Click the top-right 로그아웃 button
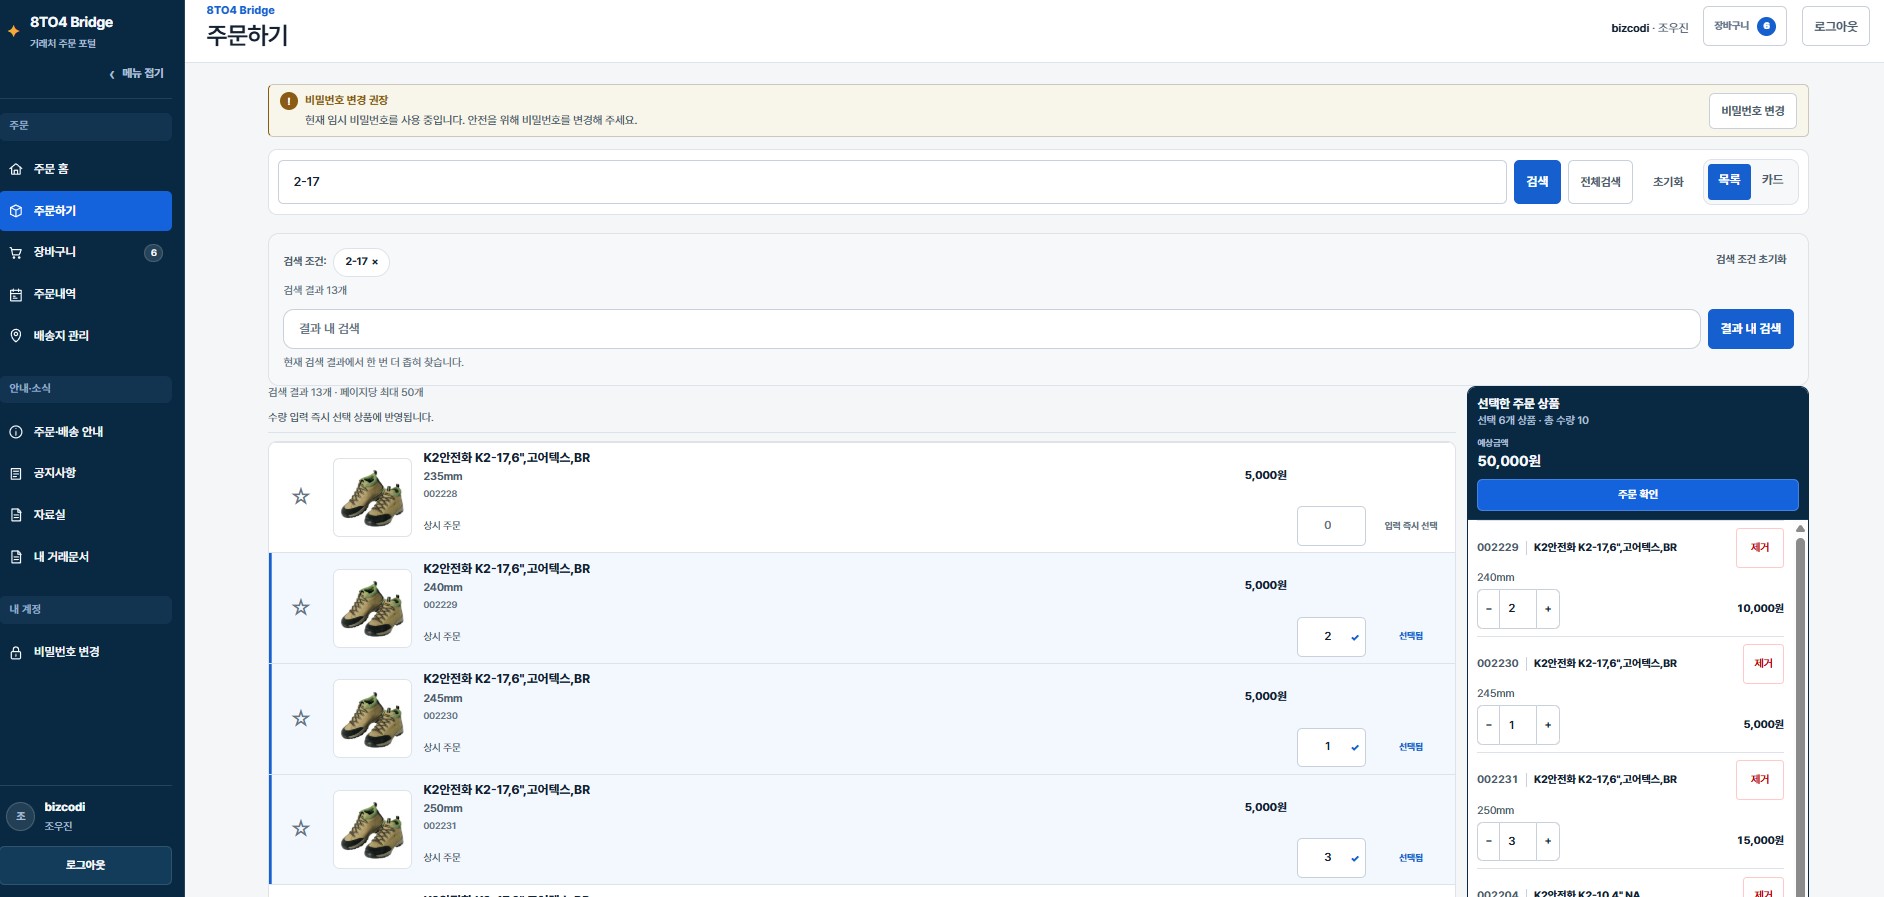 (x=1836, y=27)
